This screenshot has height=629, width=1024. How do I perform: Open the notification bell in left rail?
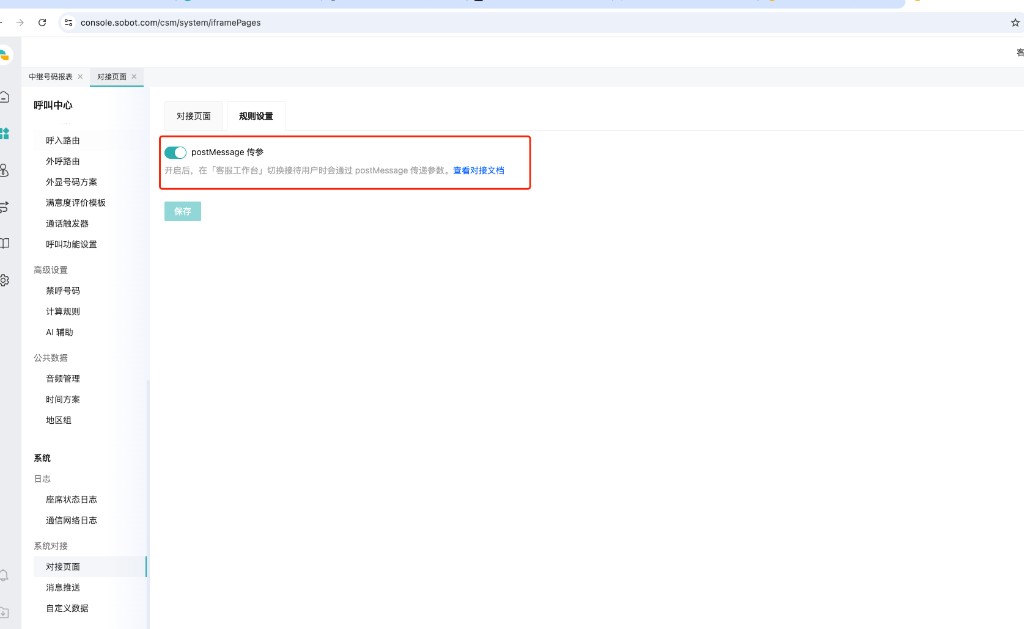5,575
